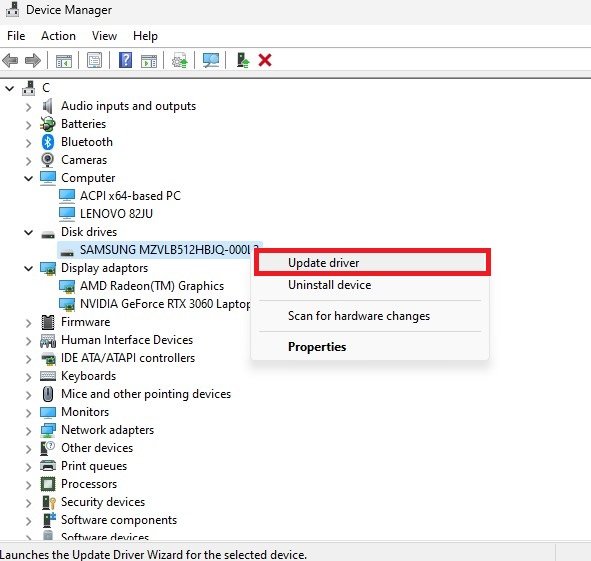Click the Update driver toolbar icon
Screen dimensions: 591x561
[x=180, y=60]
